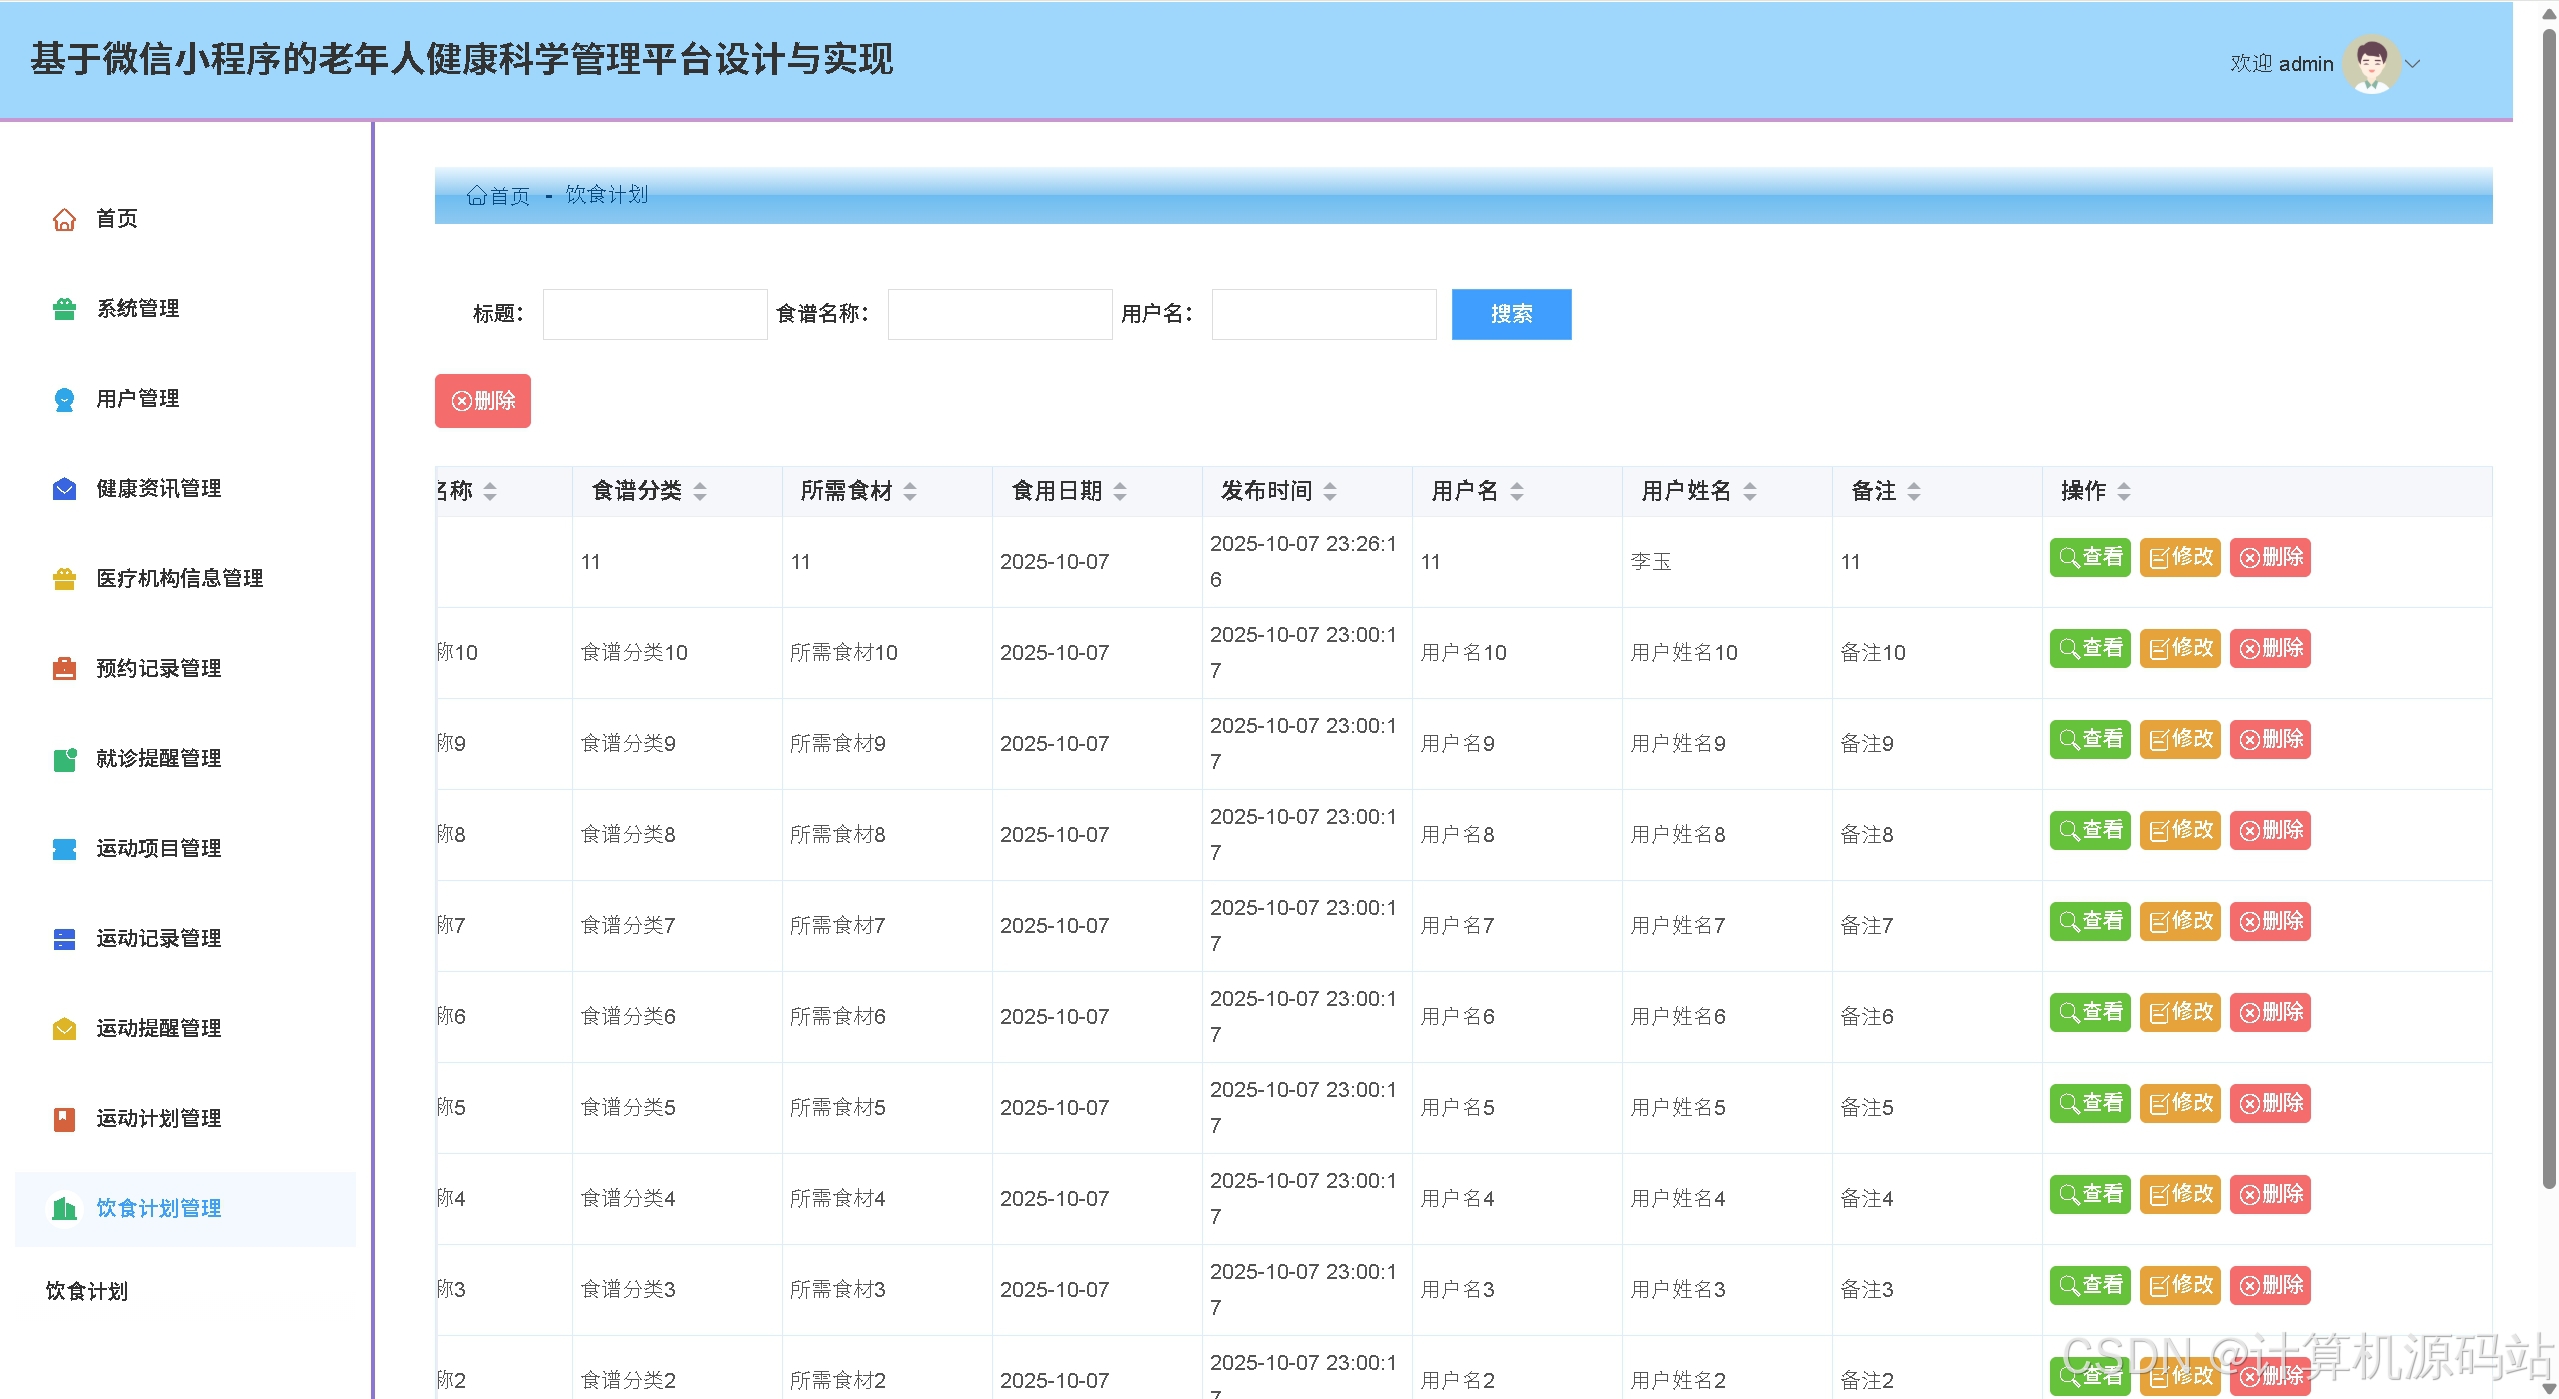This screenshot has height=1399, width=2559.
Task: Sort by 食用日期 column
Action: [x=1120, y=491]
